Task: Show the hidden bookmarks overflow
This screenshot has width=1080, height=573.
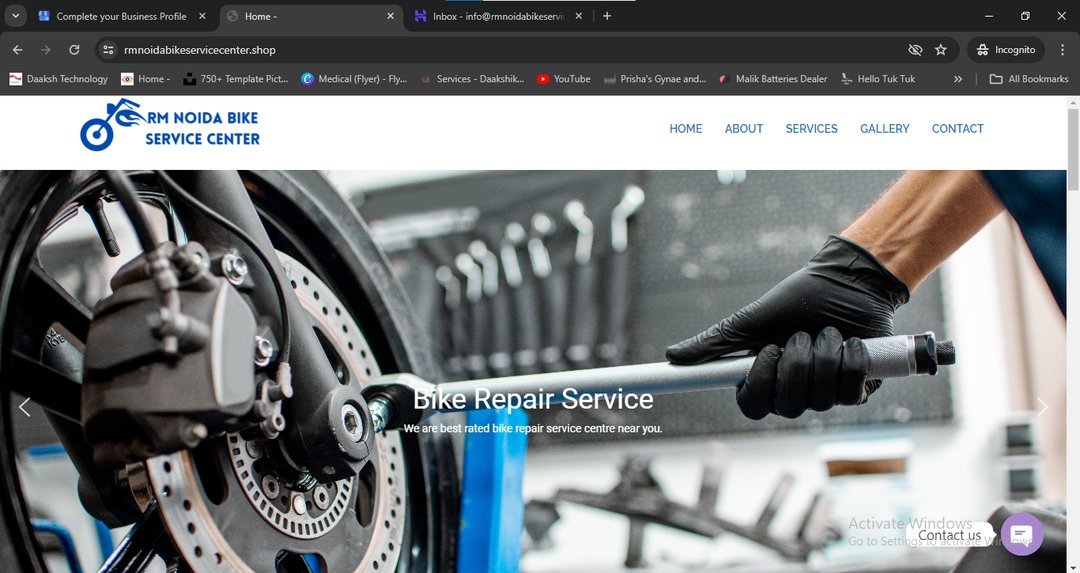Action: pos(958,79)
